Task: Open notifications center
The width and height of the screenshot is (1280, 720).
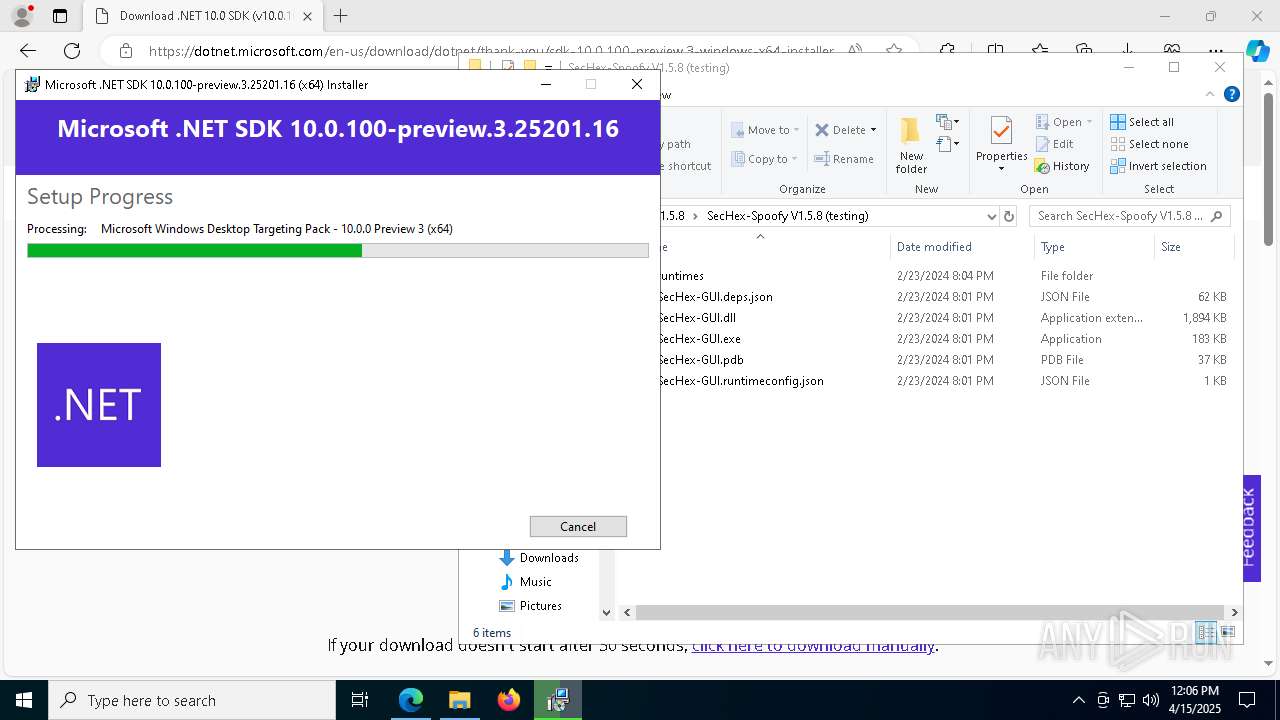Action: pos(1247,700)
